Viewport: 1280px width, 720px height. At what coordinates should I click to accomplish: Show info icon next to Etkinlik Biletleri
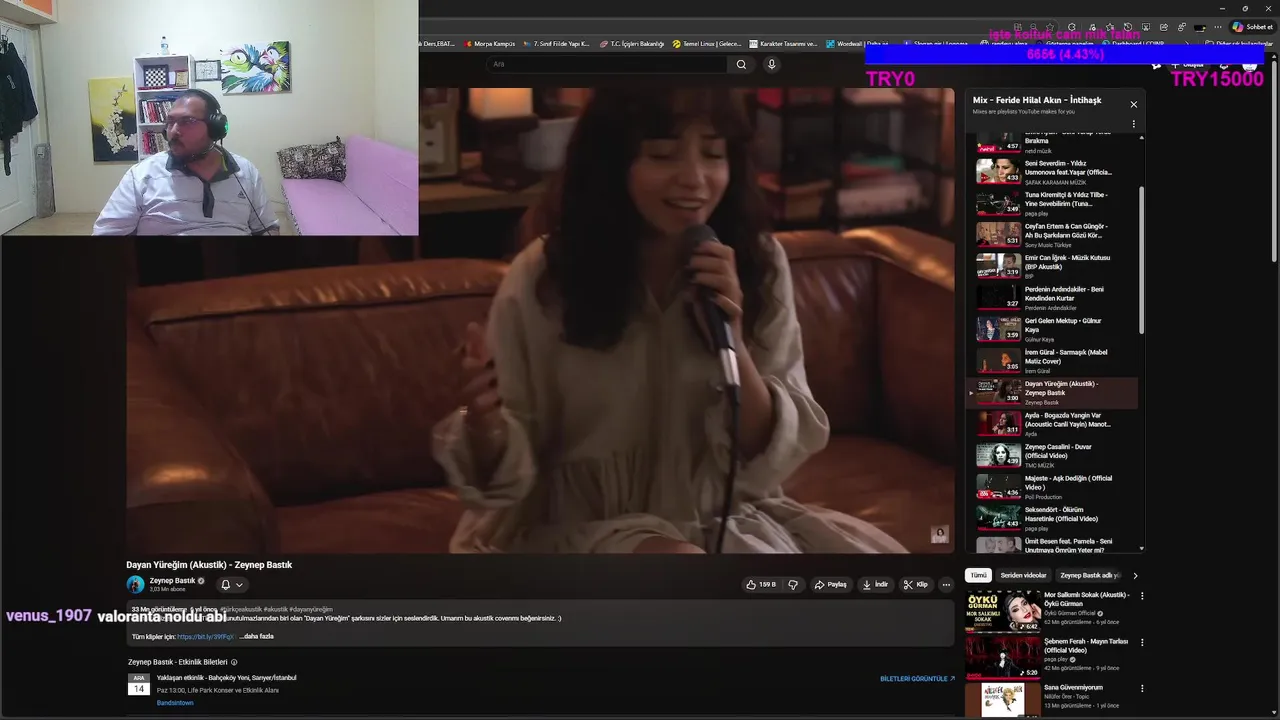pos(234,662)
